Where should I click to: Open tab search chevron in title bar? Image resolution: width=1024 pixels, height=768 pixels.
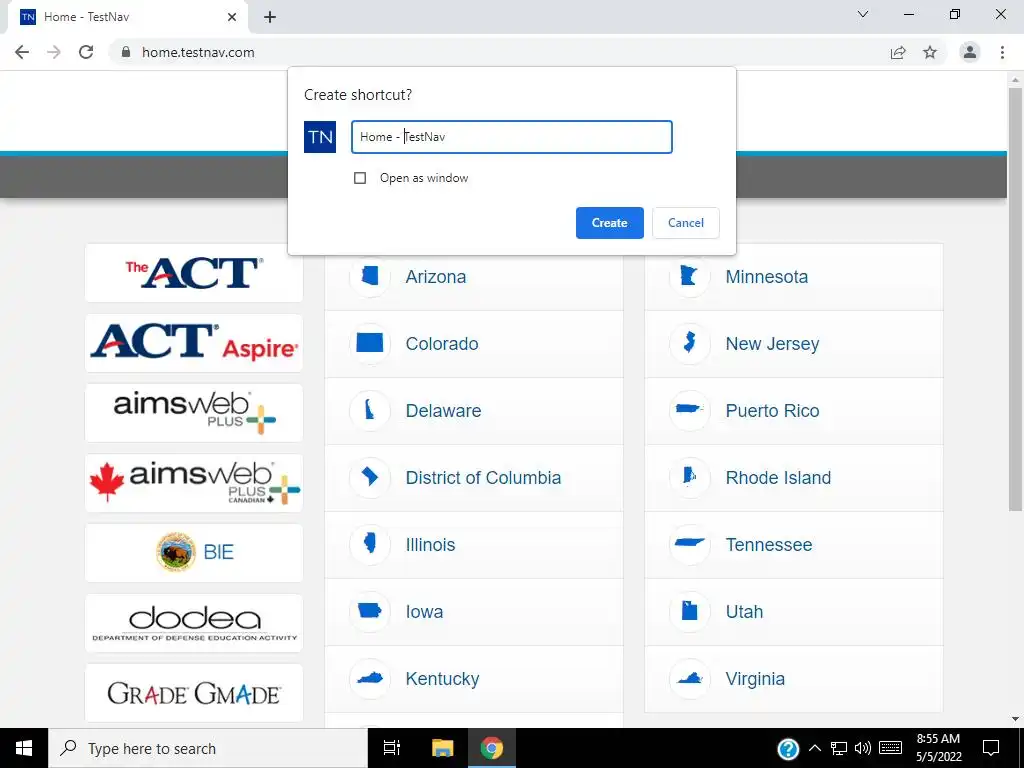coord(863,14)
